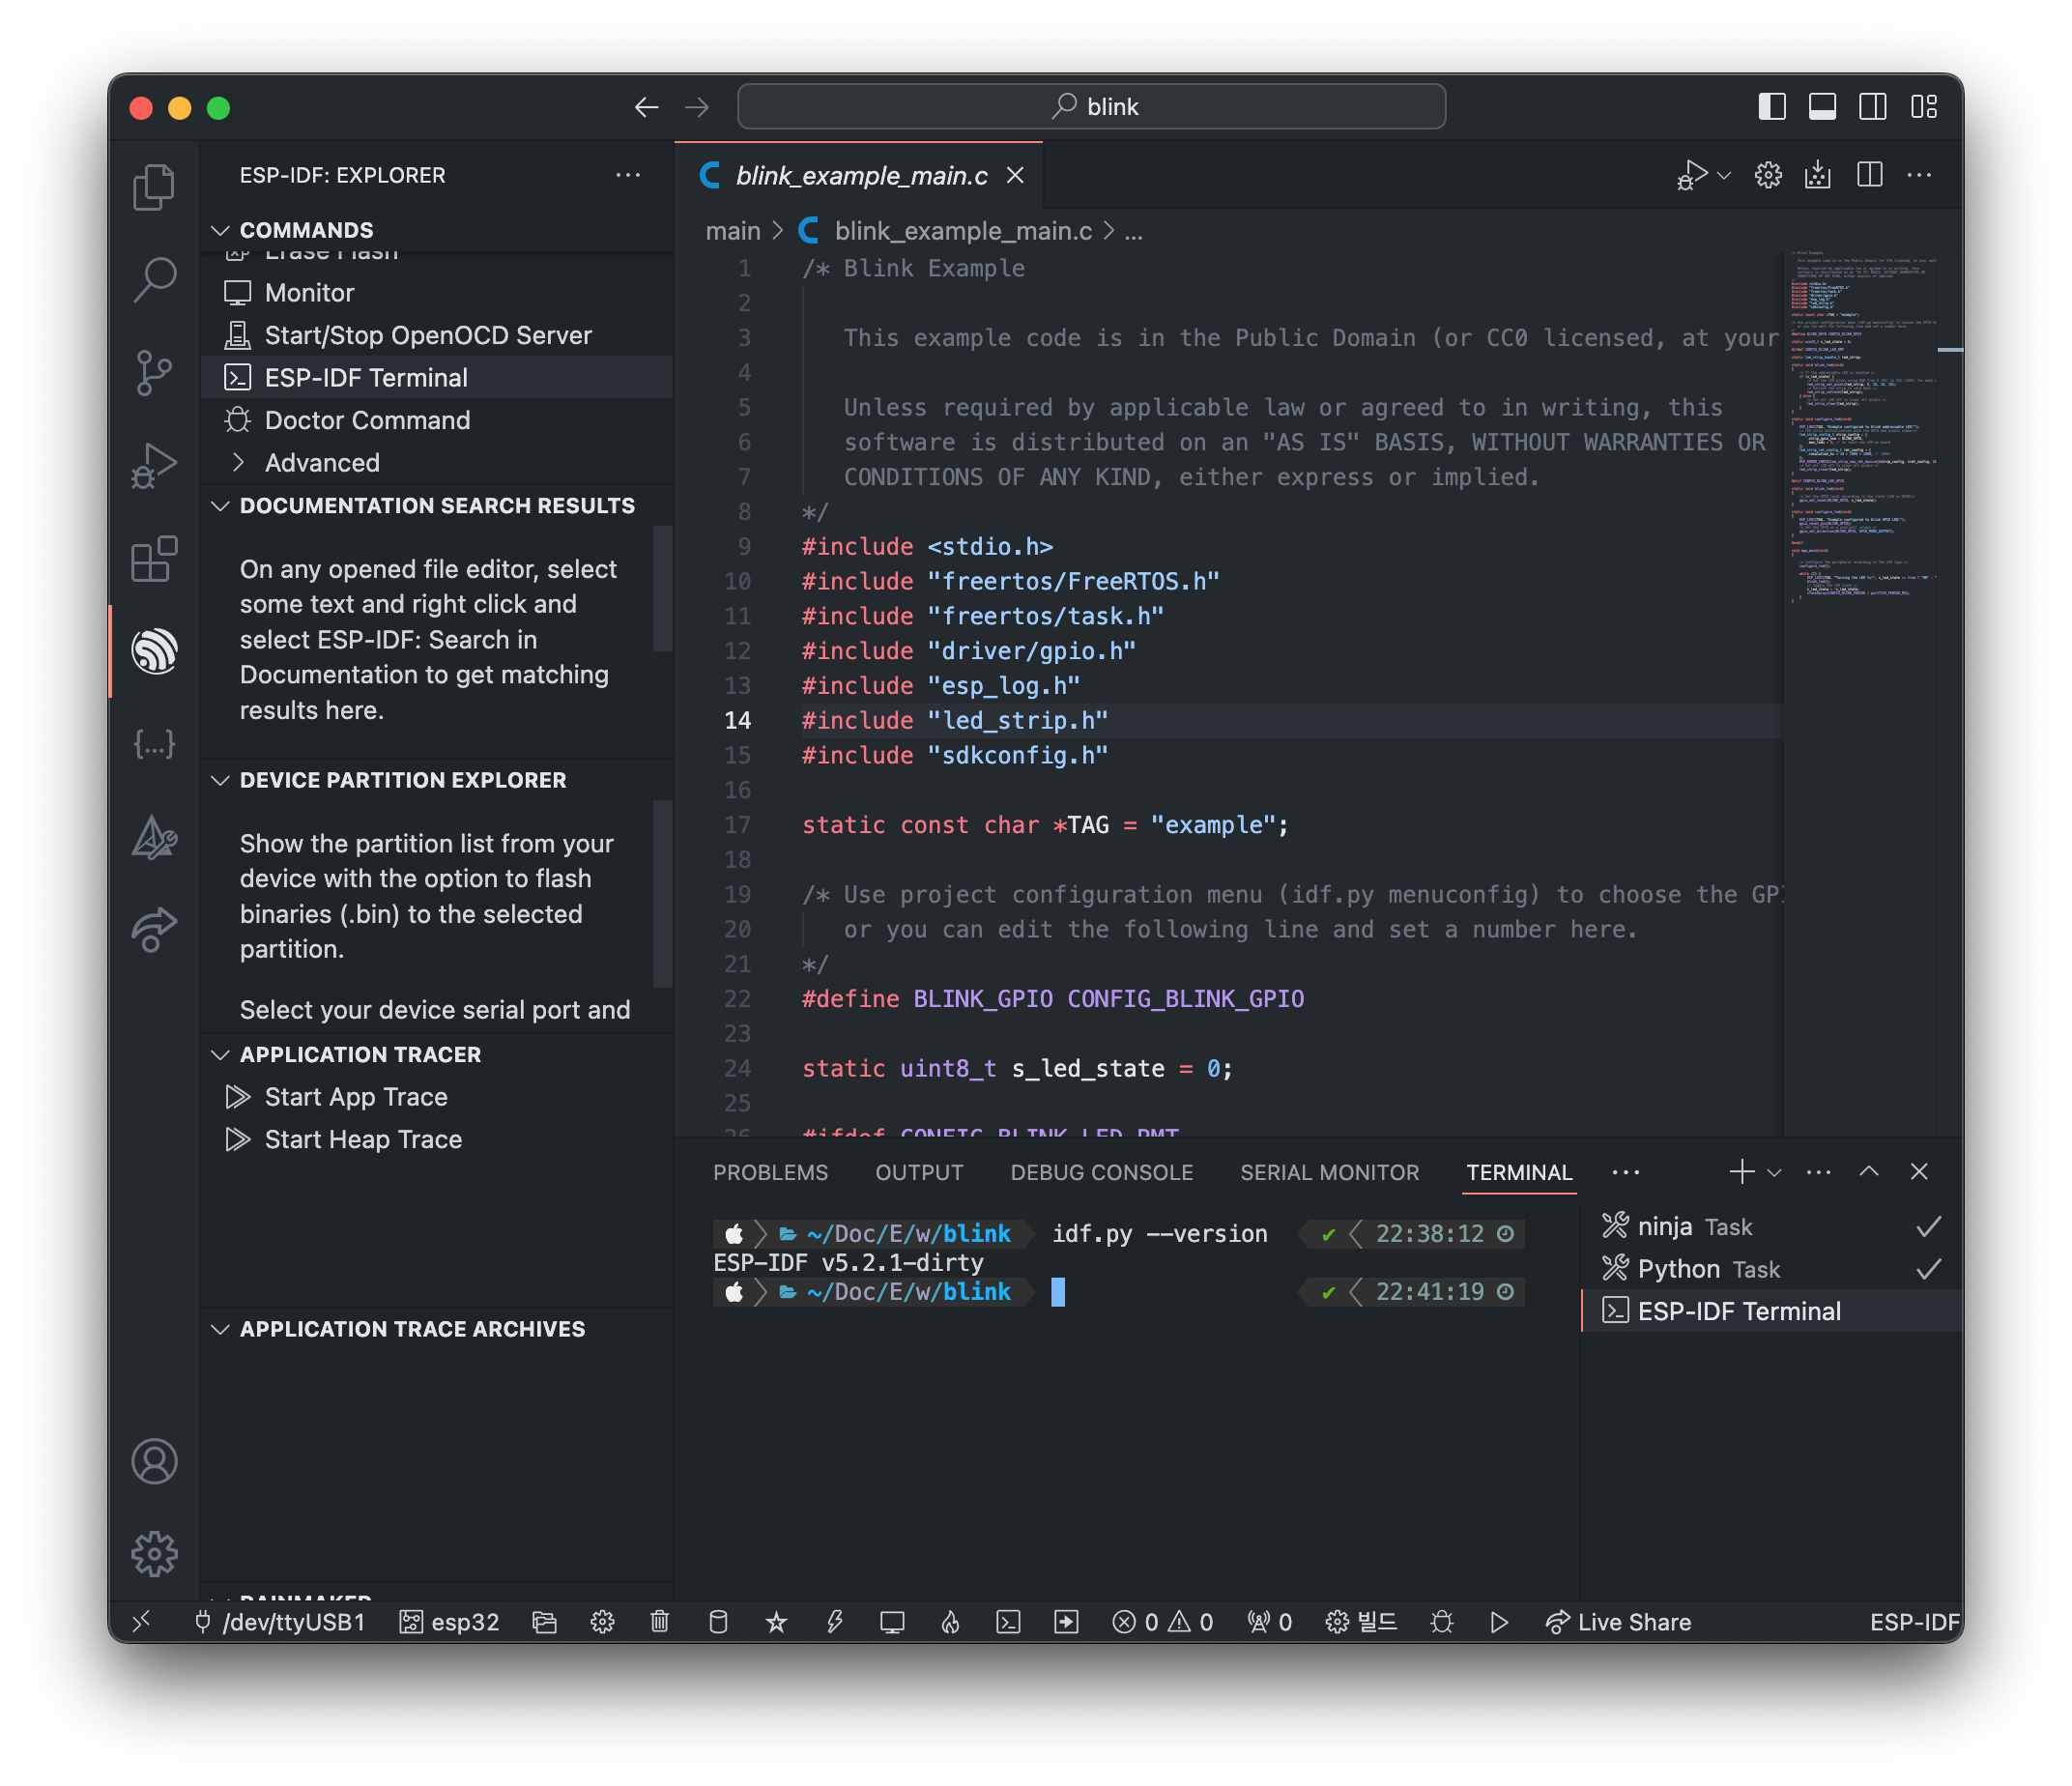Viewport: 2072px width, 1786px height.
Task: Click the flash (lightning bolt) status bar icon
Action: [834, 1622]
